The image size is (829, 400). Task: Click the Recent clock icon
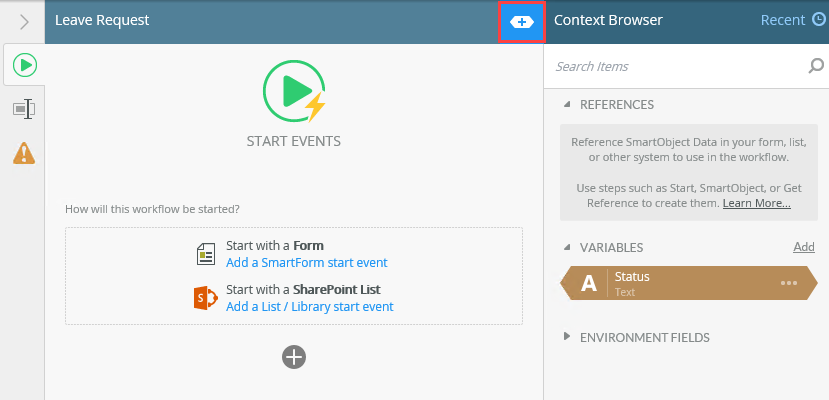[819, 20]
